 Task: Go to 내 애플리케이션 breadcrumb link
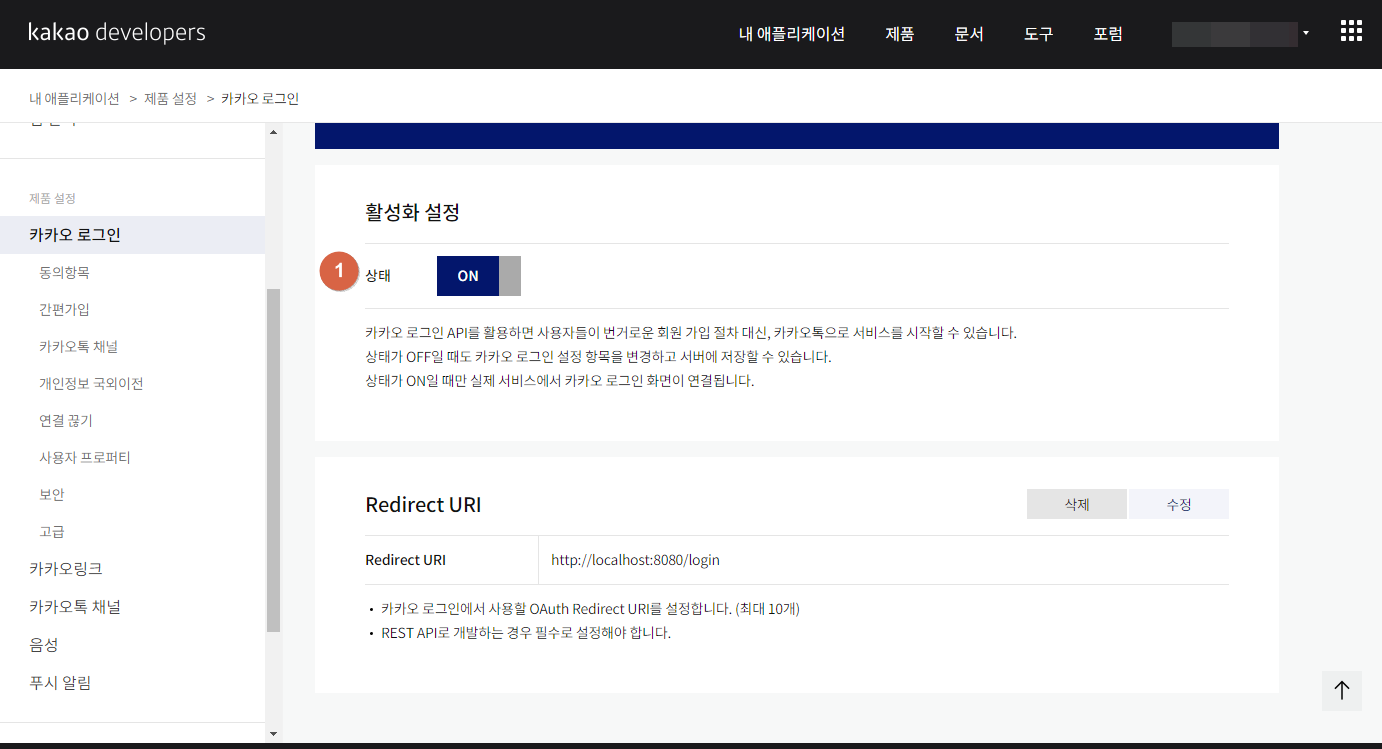click(74, 99)
